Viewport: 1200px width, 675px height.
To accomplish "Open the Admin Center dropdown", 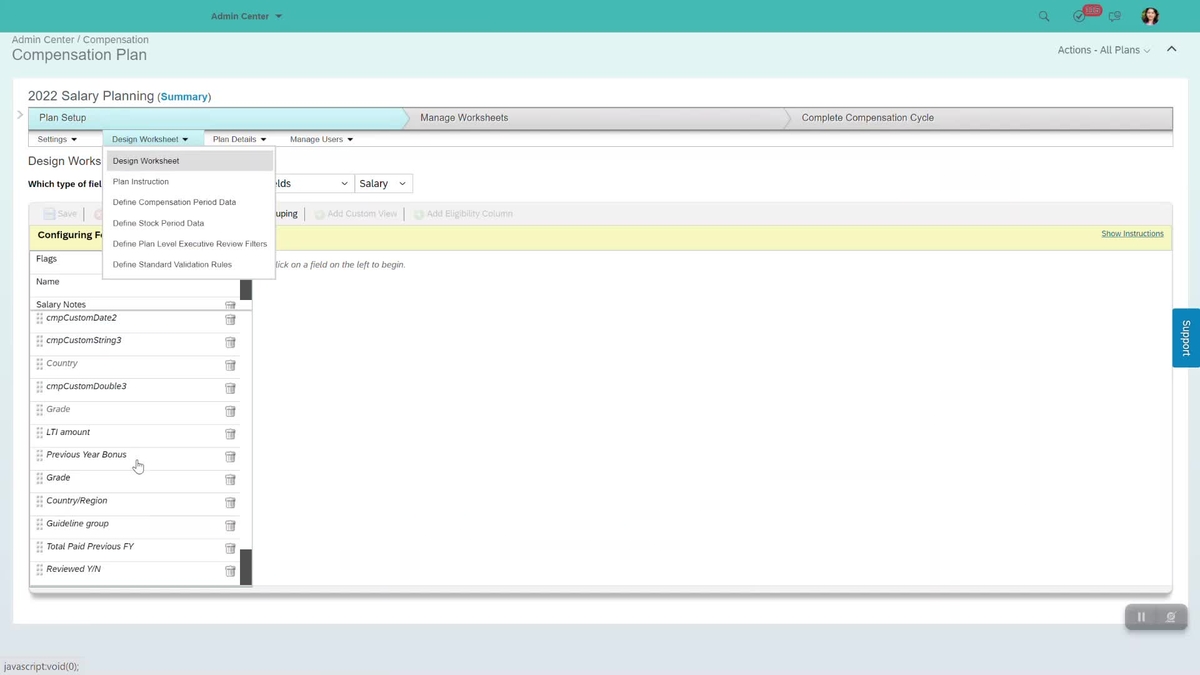I will (246, 16).
